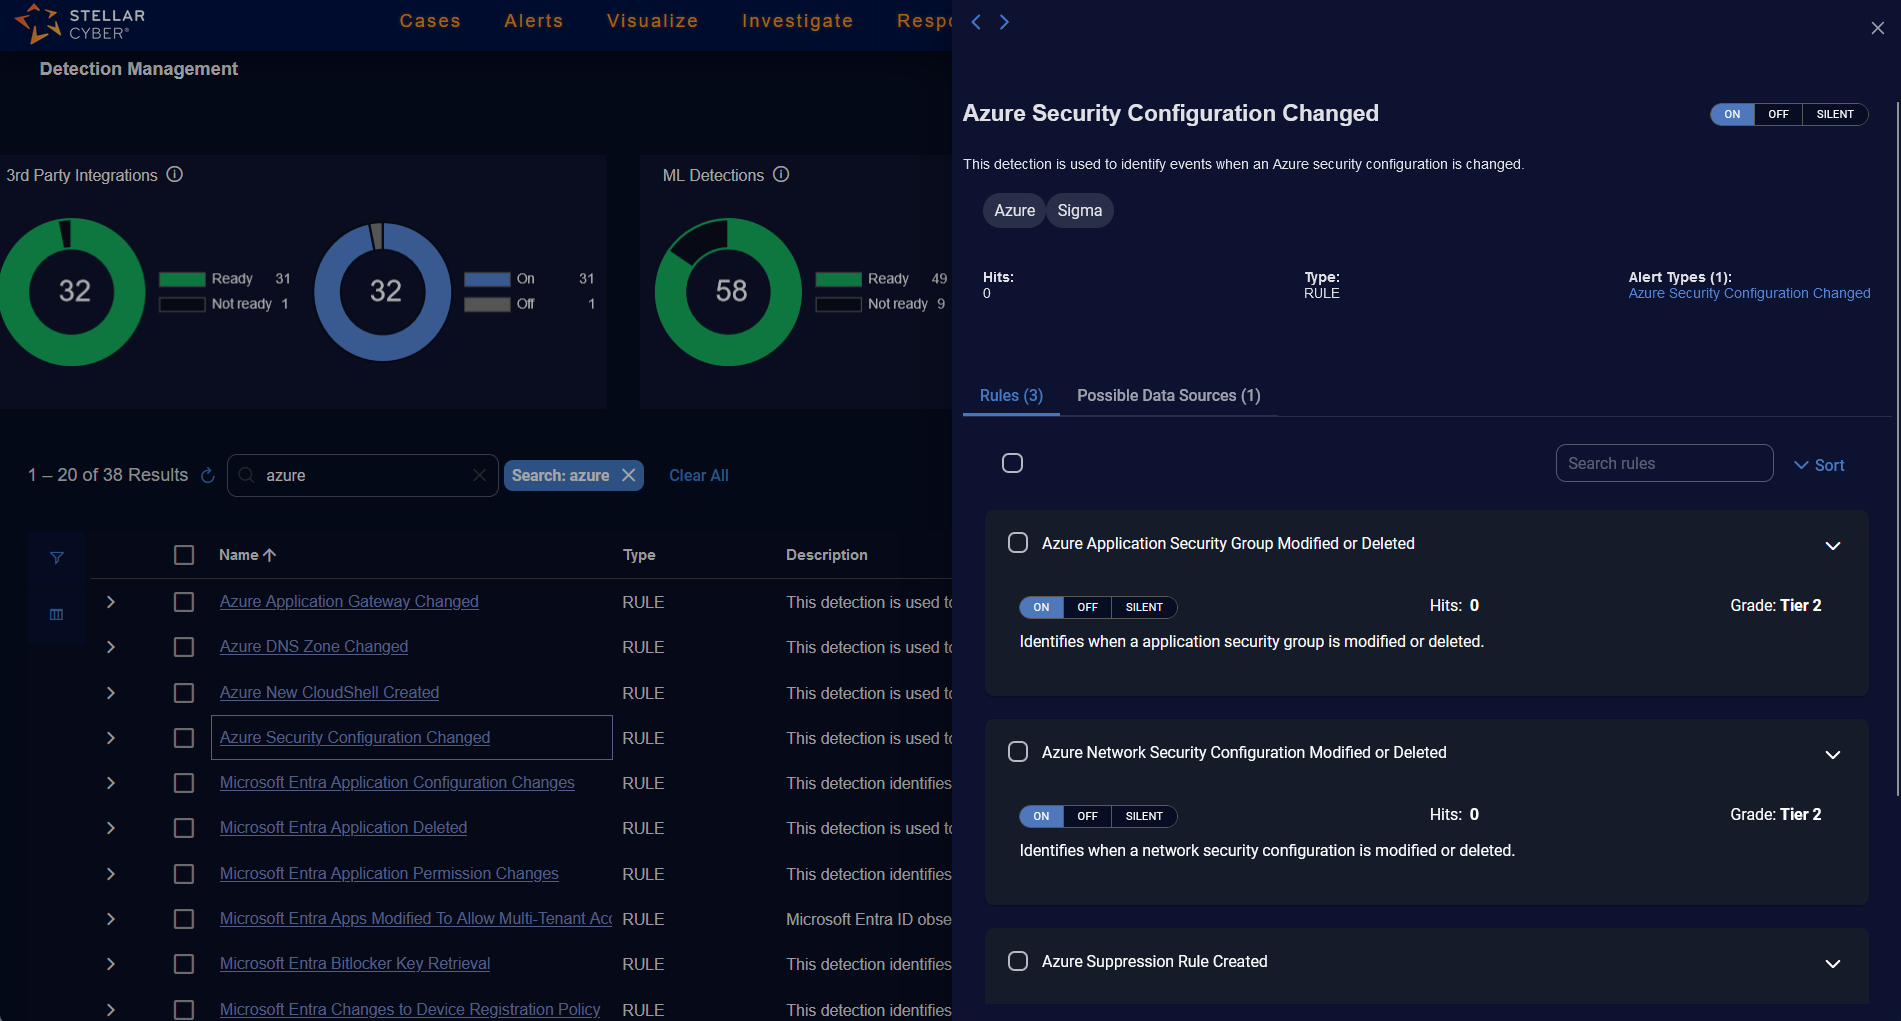Open the Sort dropdown for rules

tap(1819, 465)
